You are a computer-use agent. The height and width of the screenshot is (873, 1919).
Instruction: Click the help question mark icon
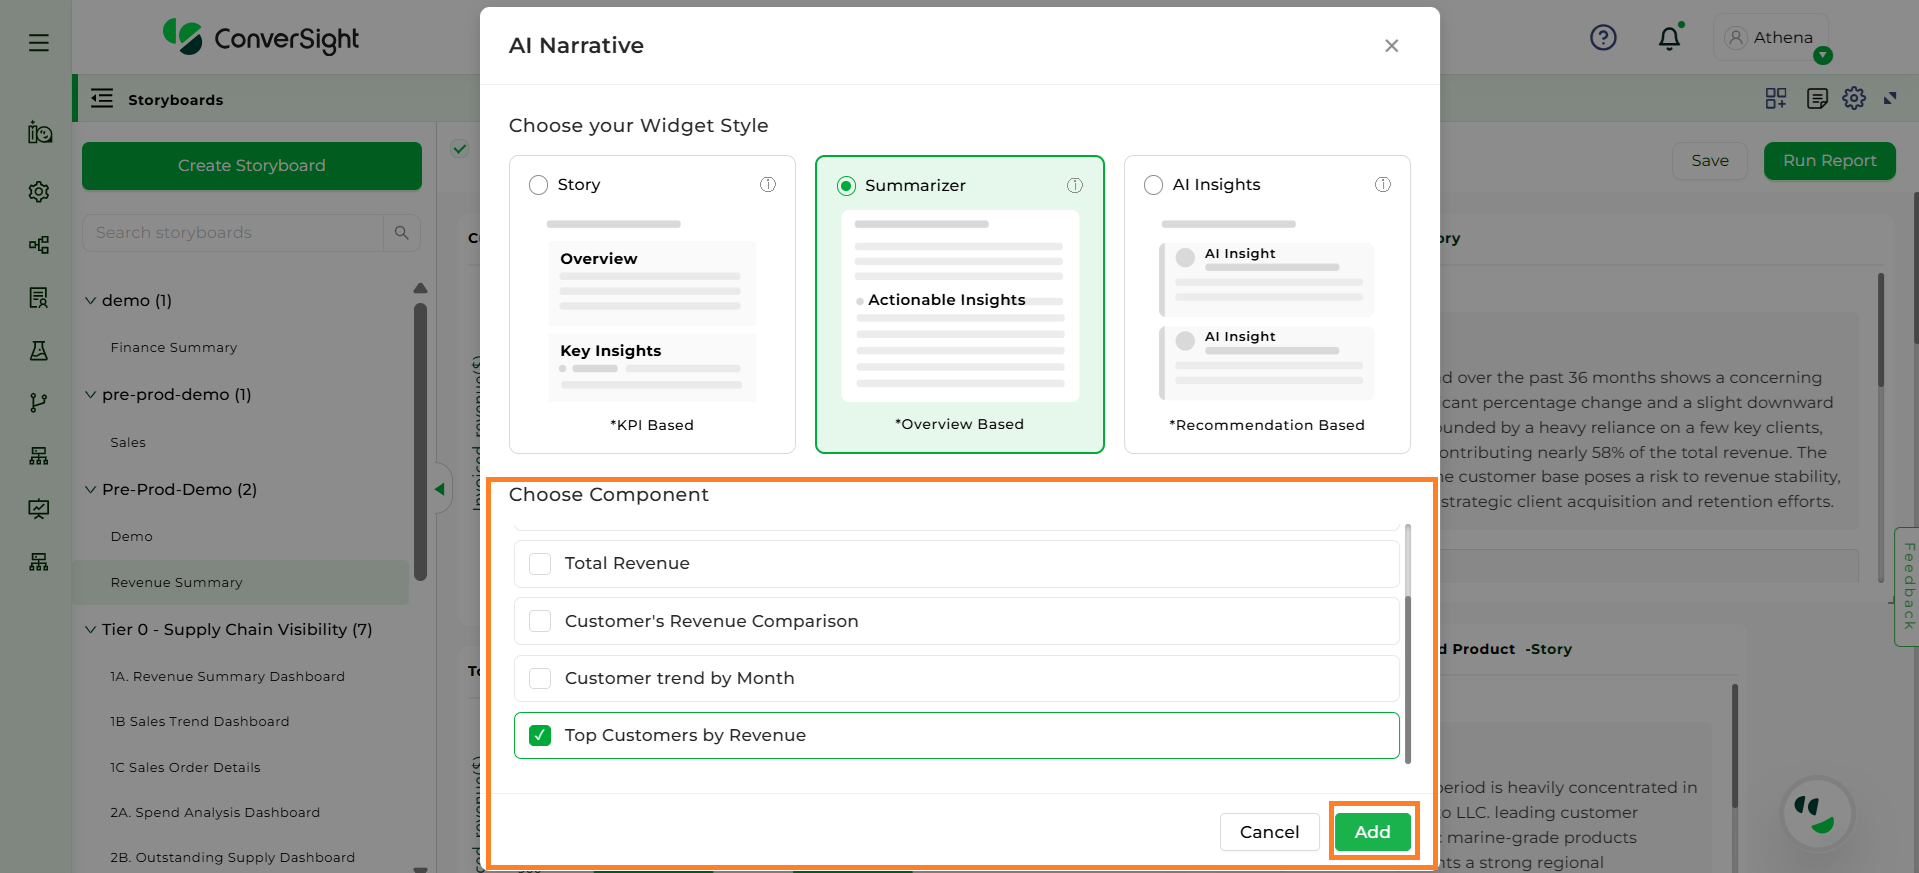pyautogui.click(x=1603, y=38)
